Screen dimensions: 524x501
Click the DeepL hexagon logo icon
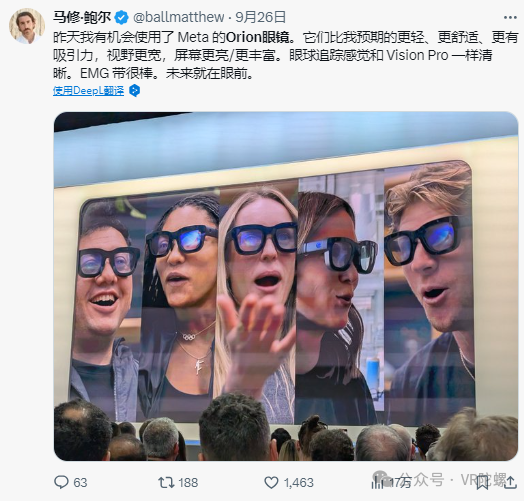(x=134, y=91)
